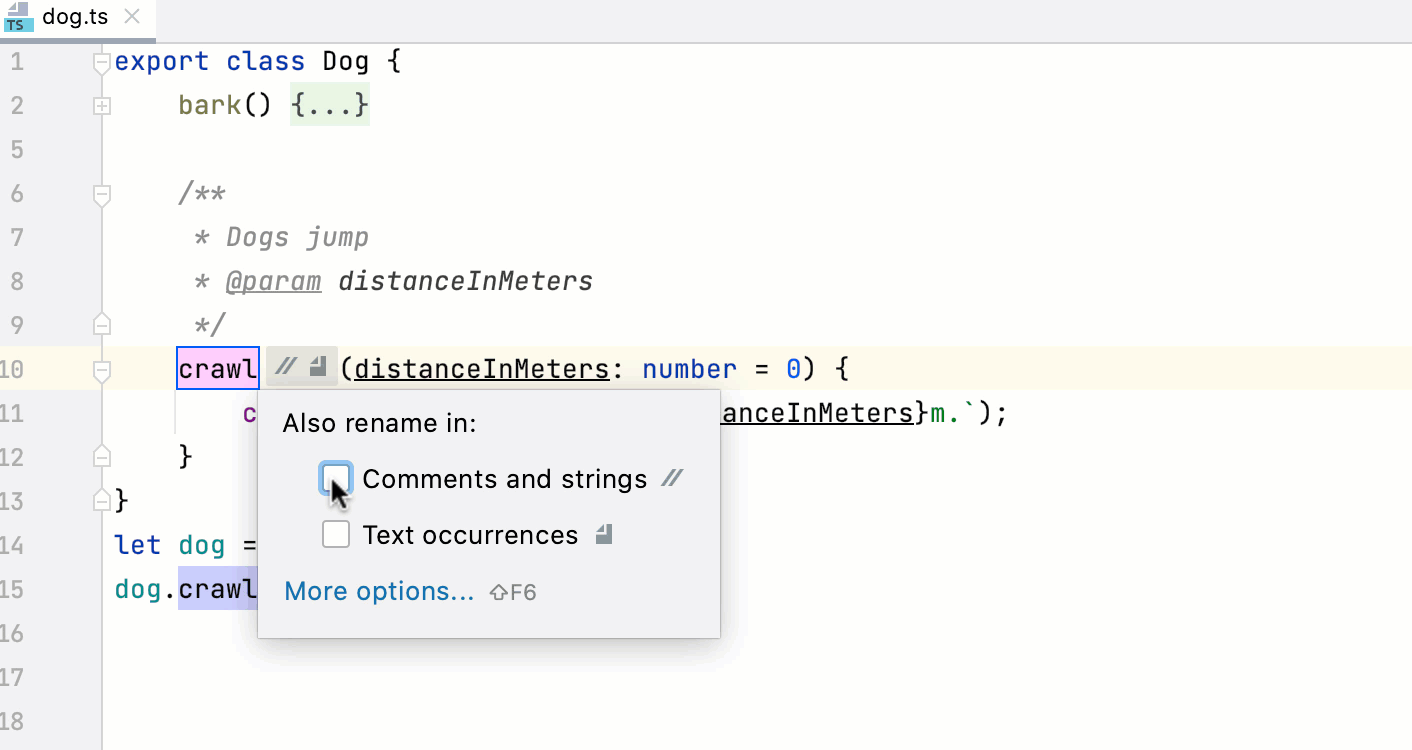Open the More options... link
The image size is (1412, 750).
379,591
